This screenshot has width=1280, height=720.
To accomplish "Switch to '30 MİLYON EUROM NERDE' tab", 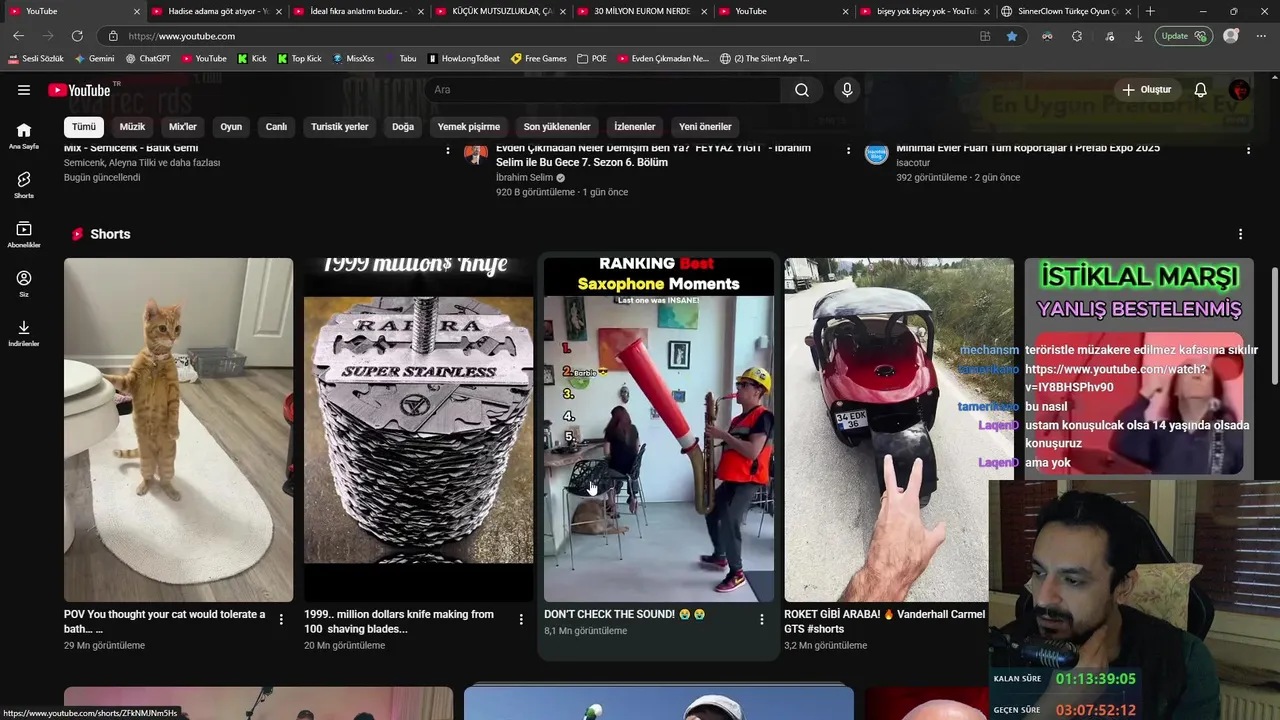I will (x=642, y=11).
